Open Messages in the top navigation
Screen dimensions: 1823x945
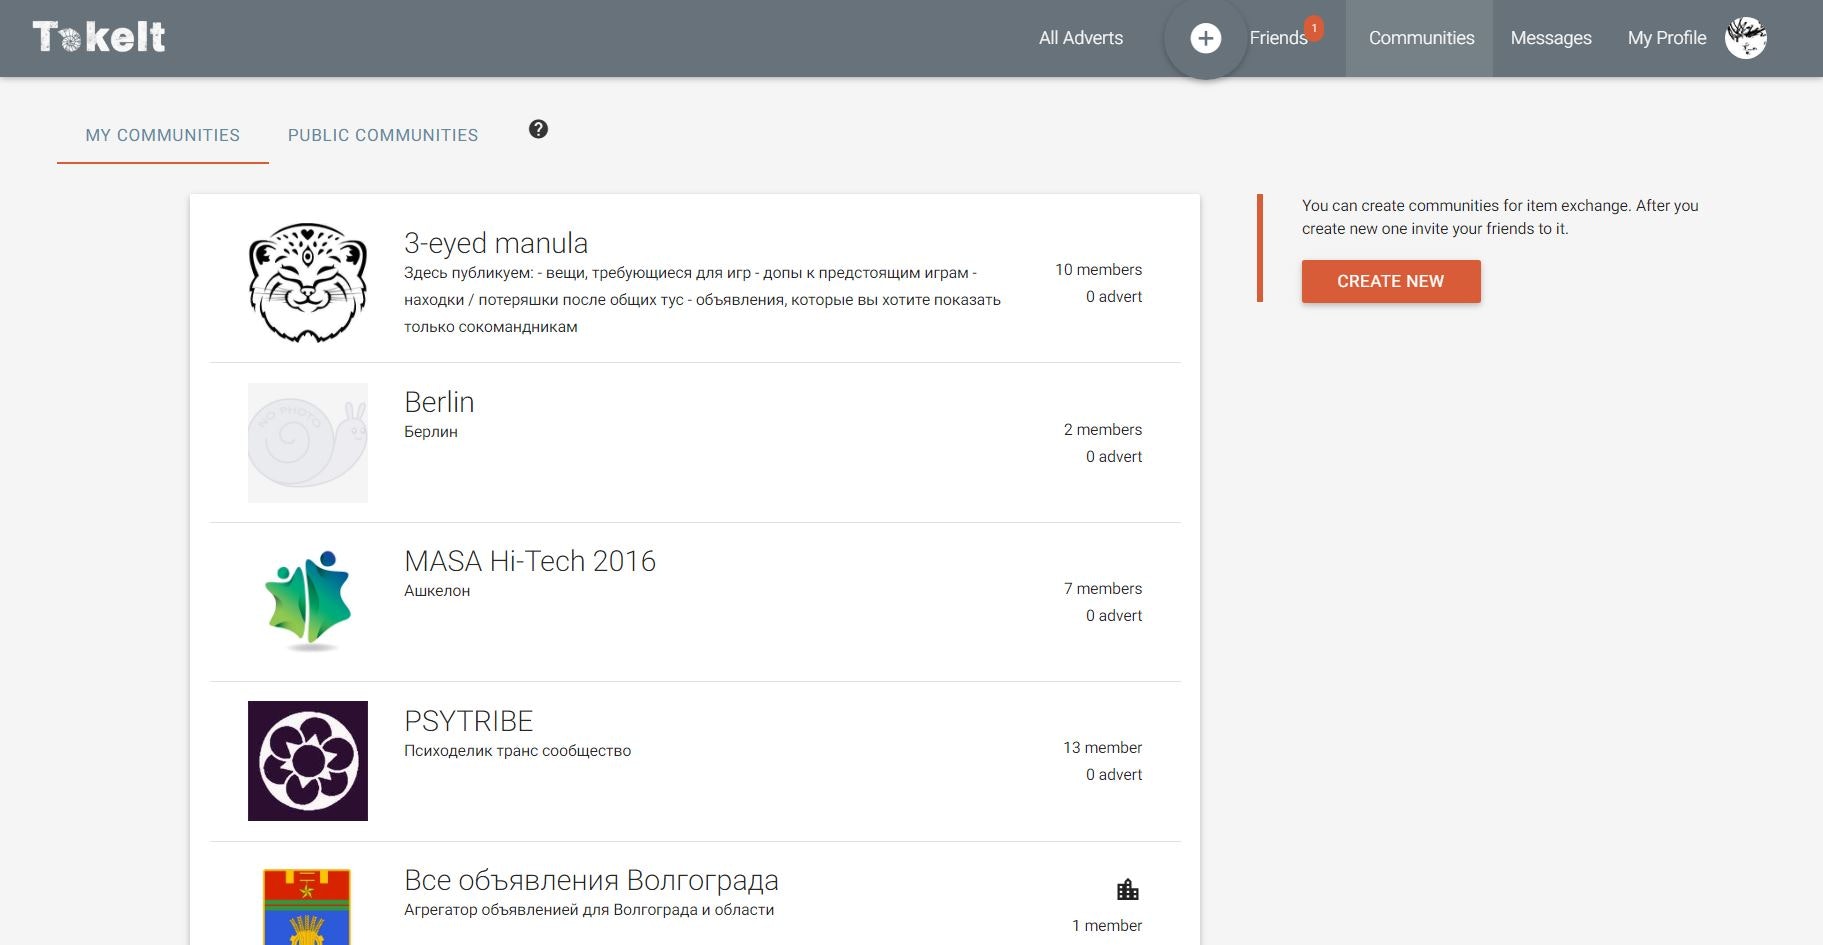(x=1551, y=38)
